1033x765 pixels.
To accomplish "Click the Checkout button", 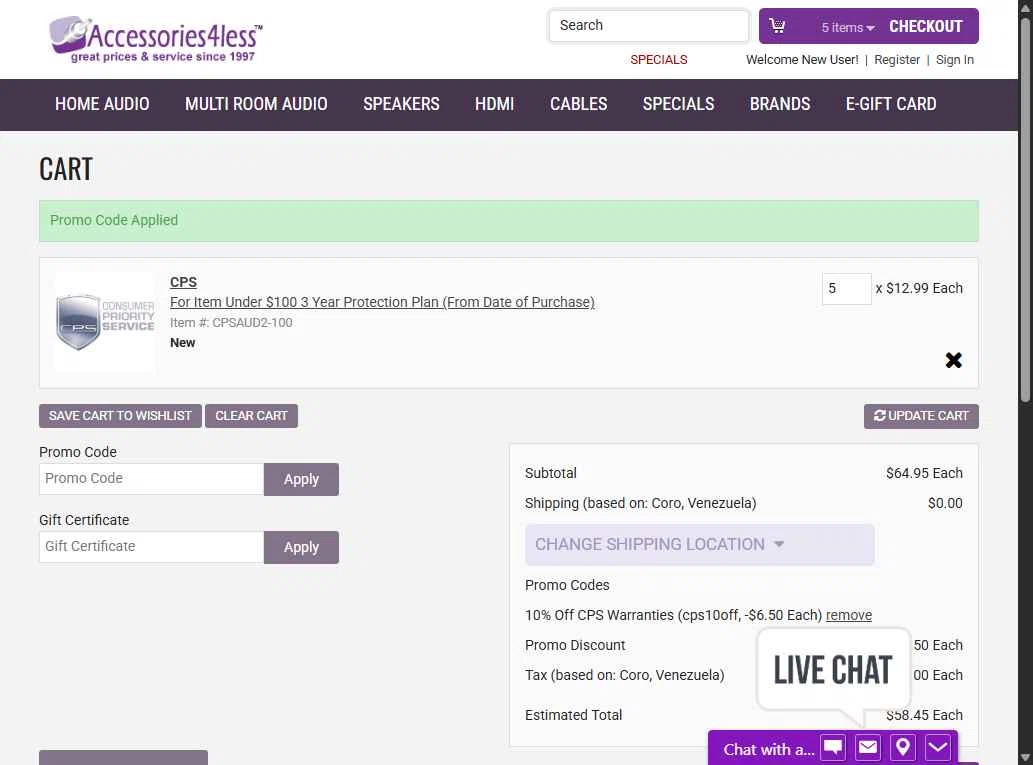I will point(926,26).
